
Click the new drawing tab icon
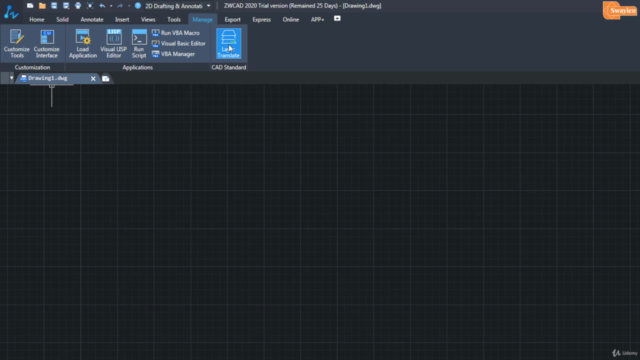(106, 78)
